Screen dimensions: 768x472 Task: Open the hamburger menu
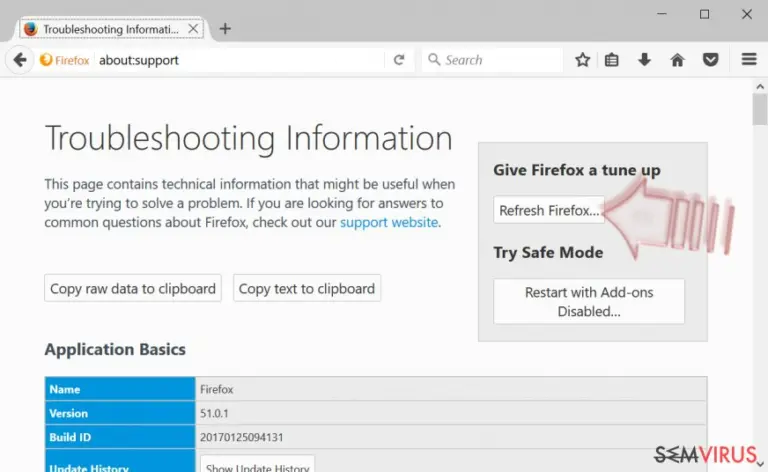pos(749,59)
